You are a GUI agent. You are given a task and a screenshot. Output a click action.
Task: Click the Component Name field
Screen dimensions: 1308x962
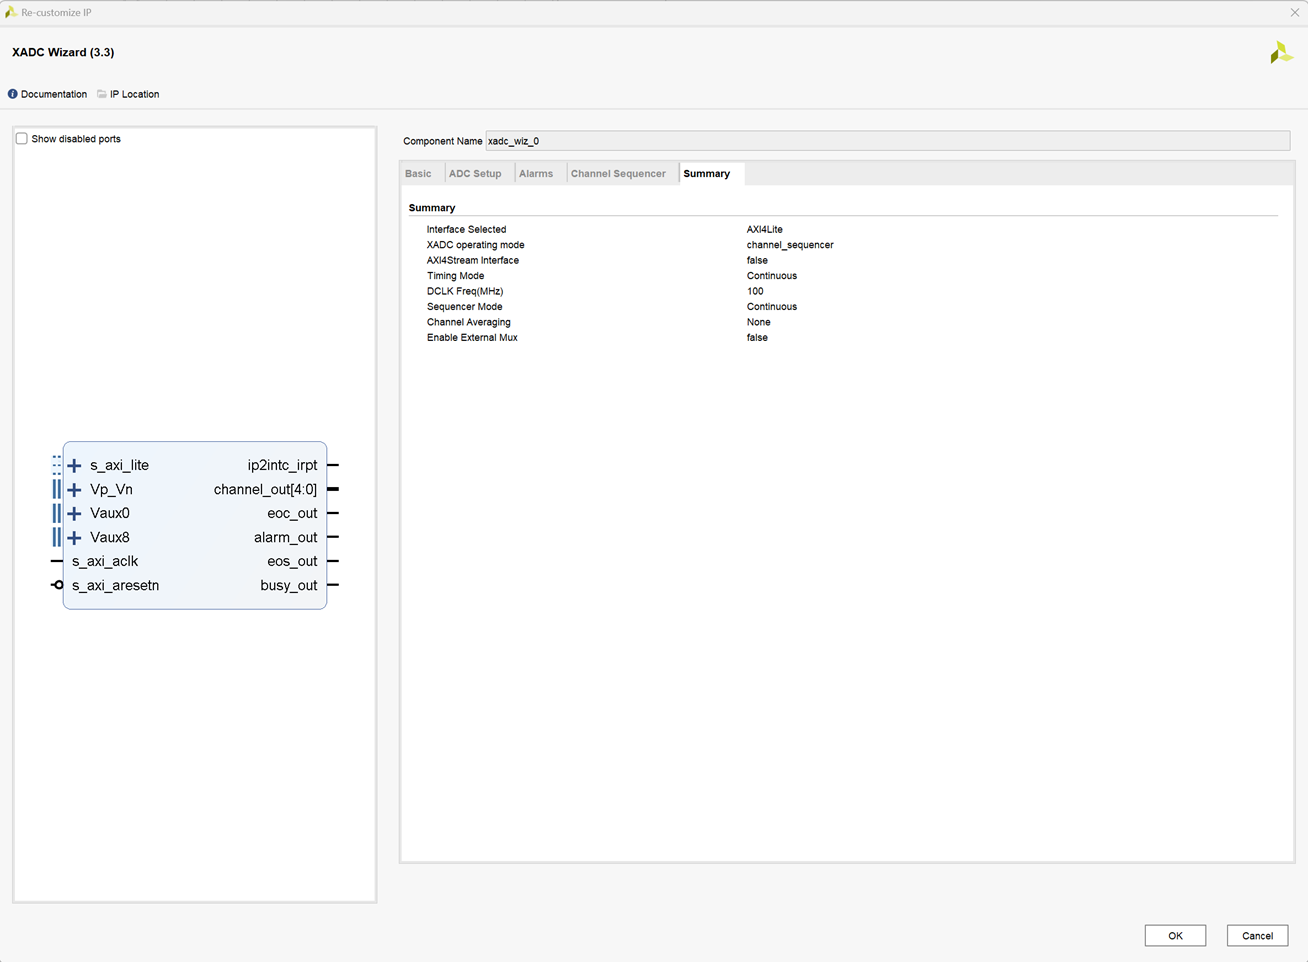point(887,141)
